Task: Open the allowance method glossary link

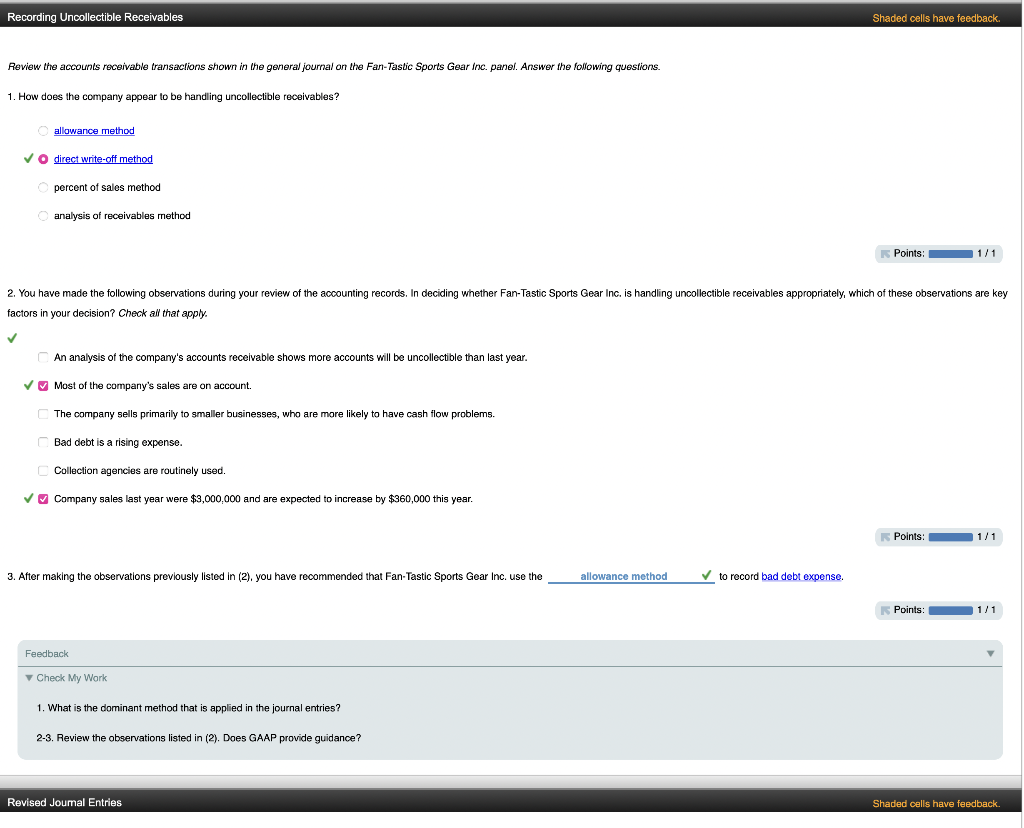Action: (94, 131)
